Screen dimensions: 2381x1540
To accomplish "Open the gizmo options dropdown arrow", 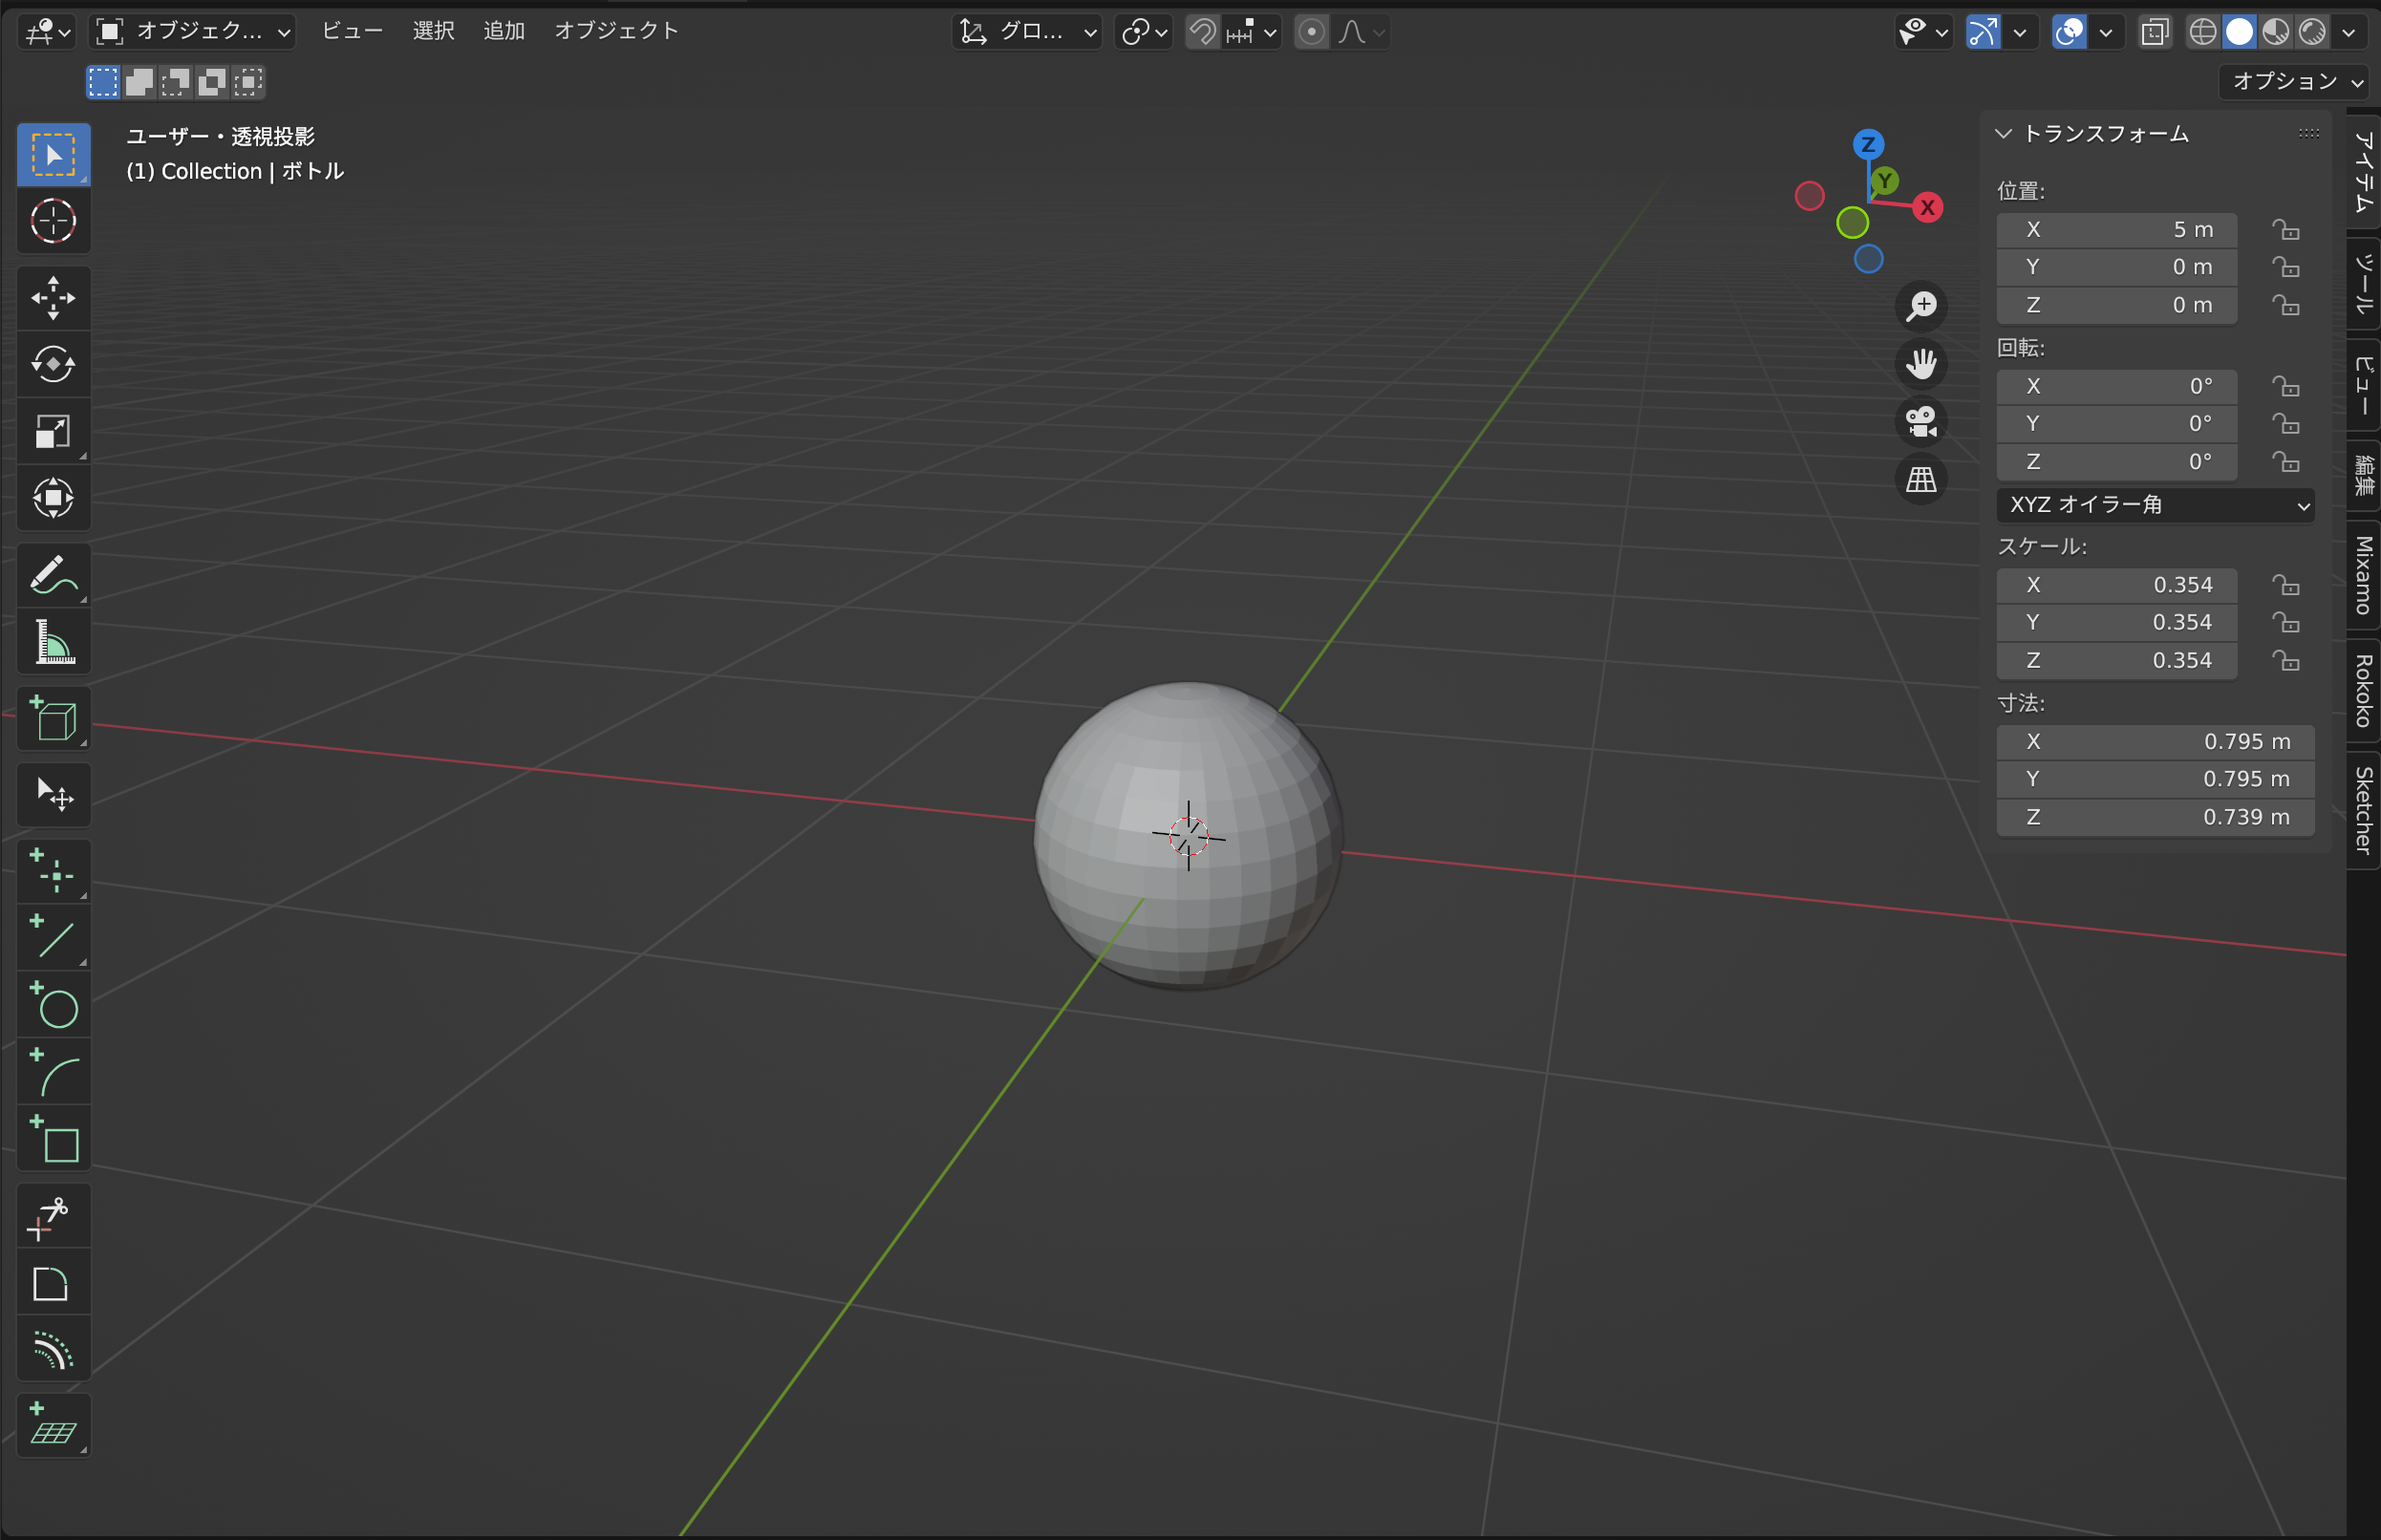I will coord(2019,32).
